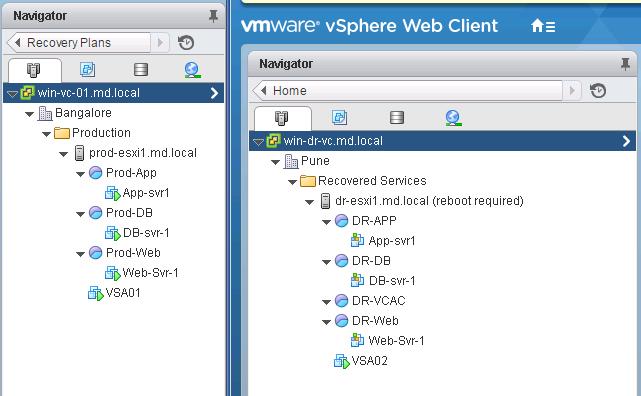Select VMs and Templates tab in right Navigator
641x396 pixels.
tap(339, 118)
